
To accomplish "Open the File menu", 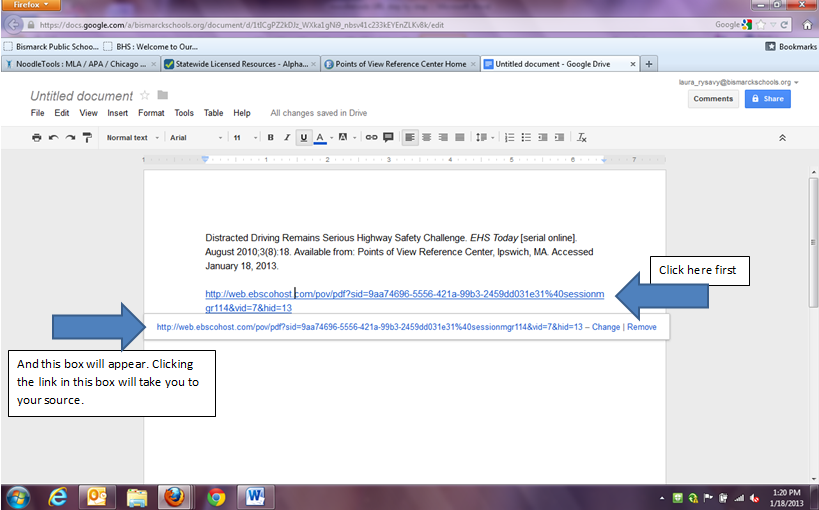I will pyautogui.click(x=37, y=113).
